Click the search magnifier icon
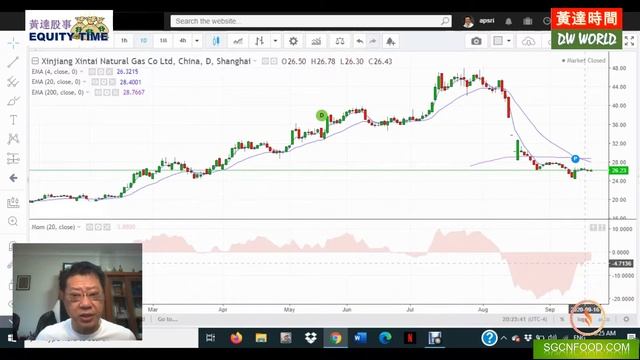Viewport: 640px width, 360px height. tap(445, 21)
